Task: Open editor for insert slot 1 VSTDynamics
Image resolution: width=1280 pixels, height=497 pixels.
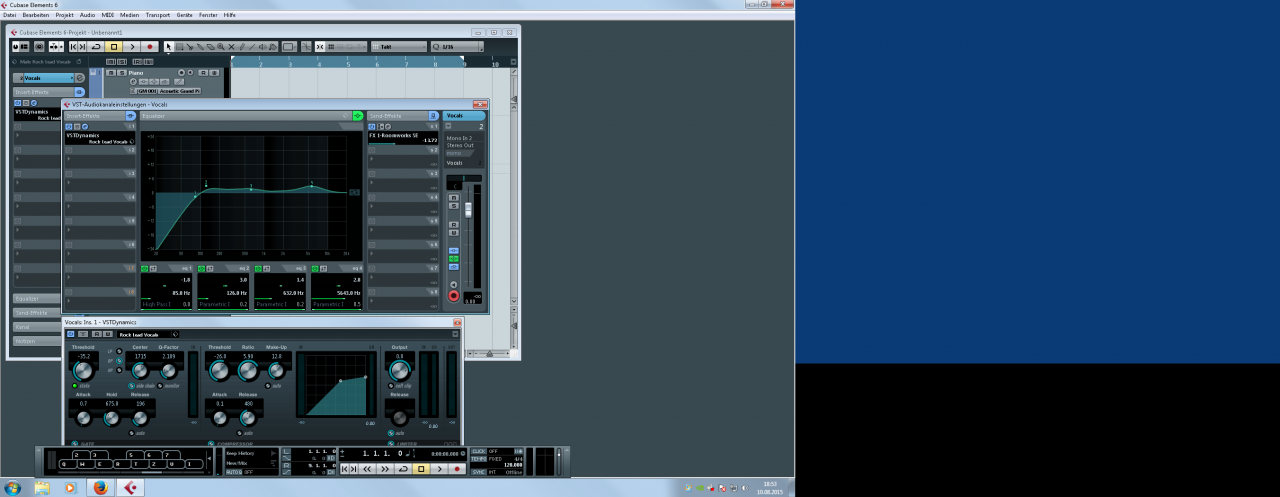Action: tap(85, 126)
